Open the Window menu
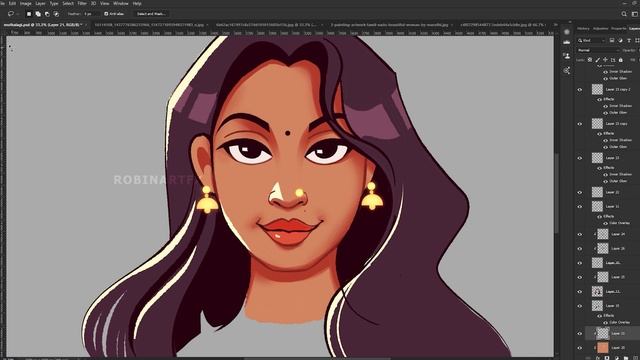 [x=121, y=3]
